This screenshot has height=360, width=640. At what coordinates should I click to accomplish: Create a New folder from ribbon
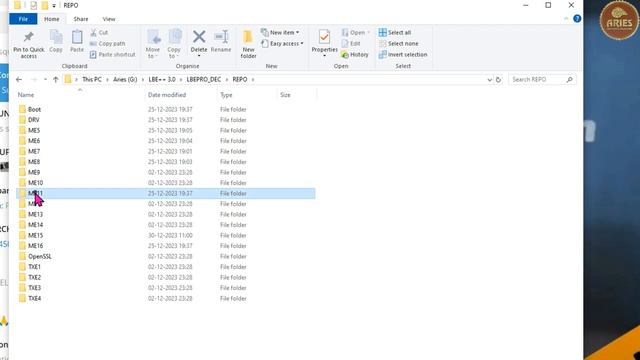tap(248, 44)
